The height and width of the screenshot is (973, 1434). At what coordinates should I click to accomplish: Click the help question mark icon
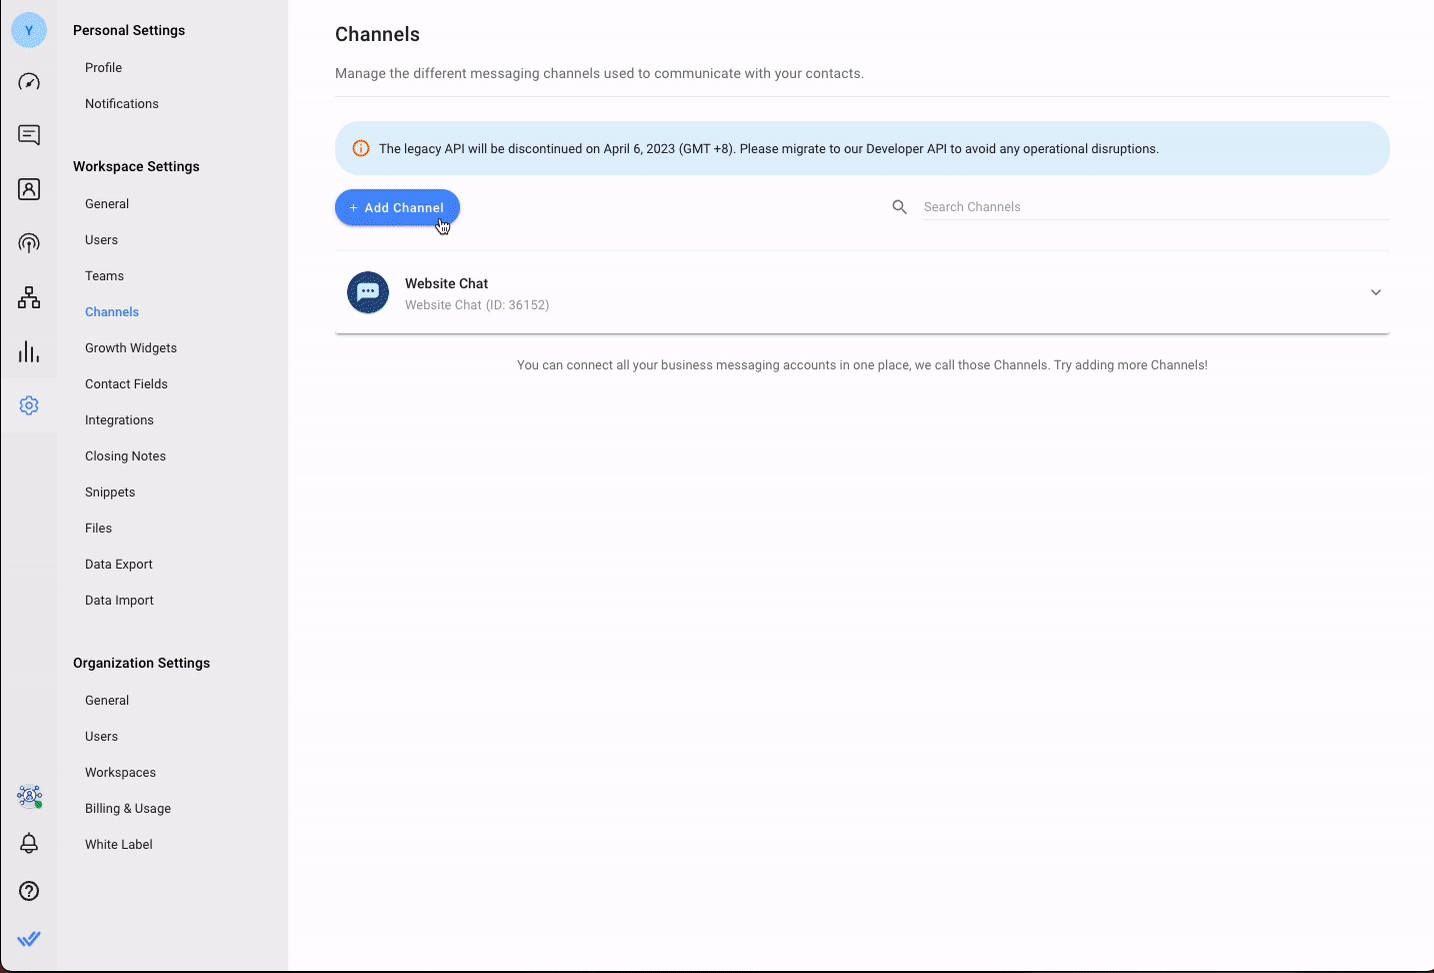click(x=29, y=891)
